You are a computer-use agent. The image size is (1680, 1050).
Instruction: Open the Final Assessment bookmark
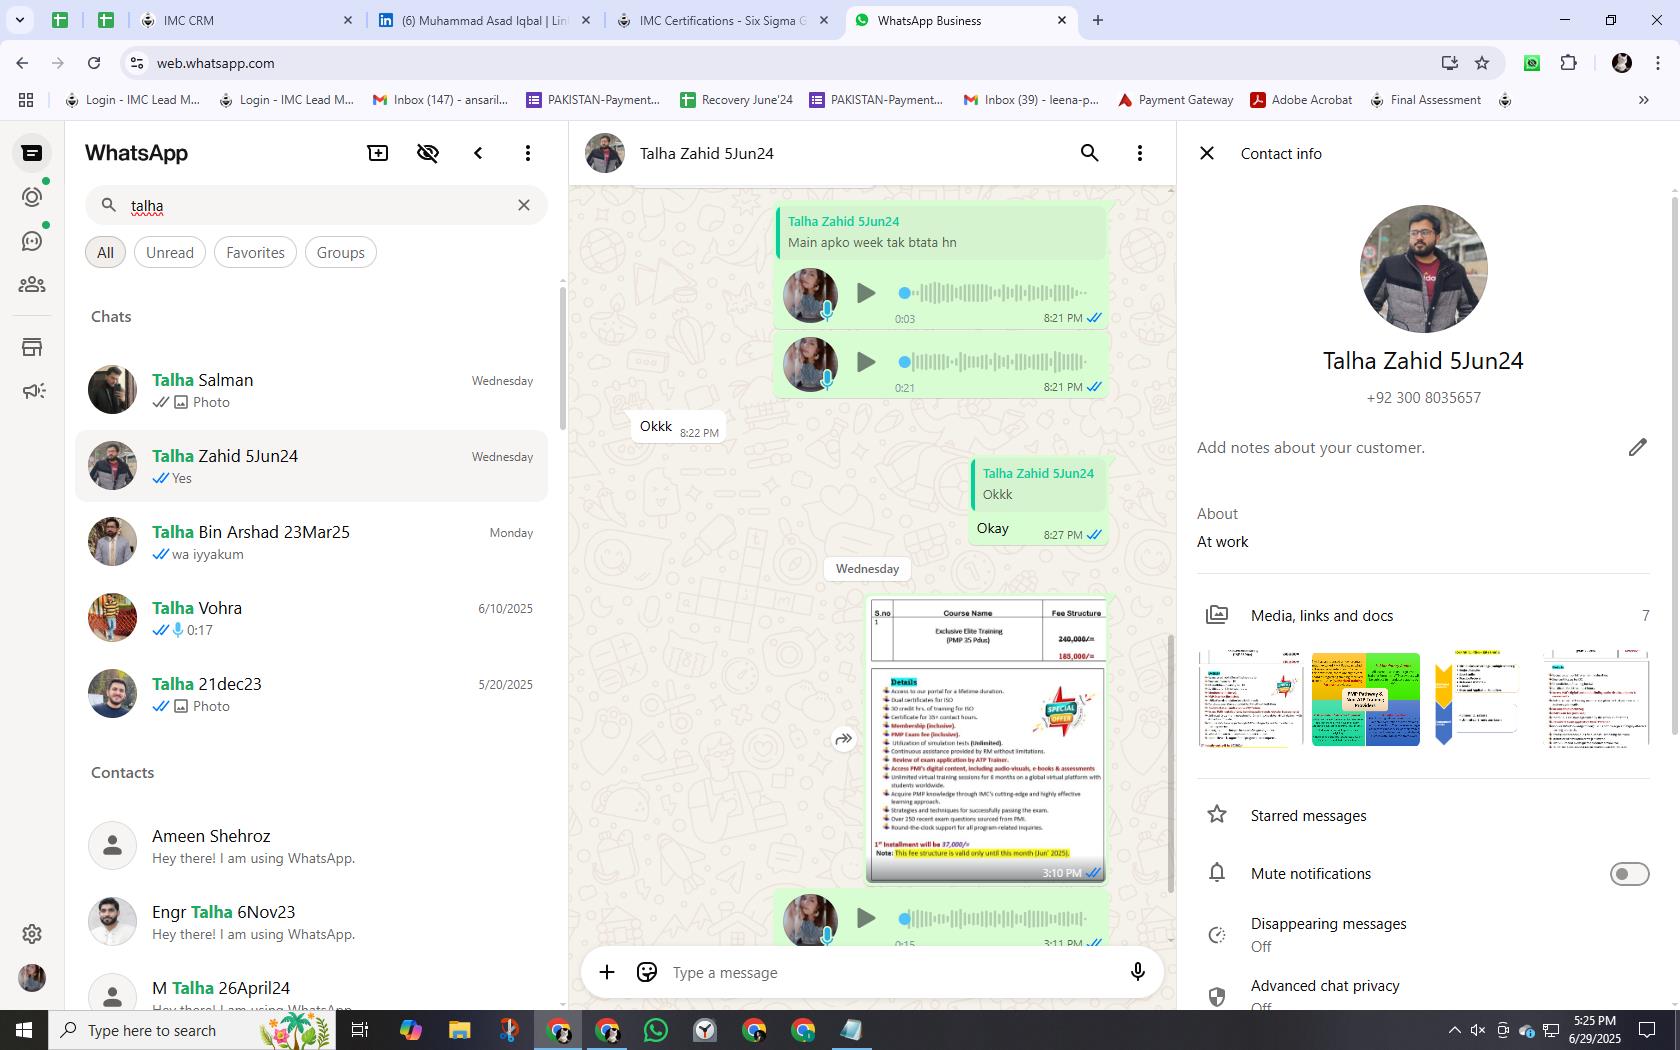[1425, 100]
